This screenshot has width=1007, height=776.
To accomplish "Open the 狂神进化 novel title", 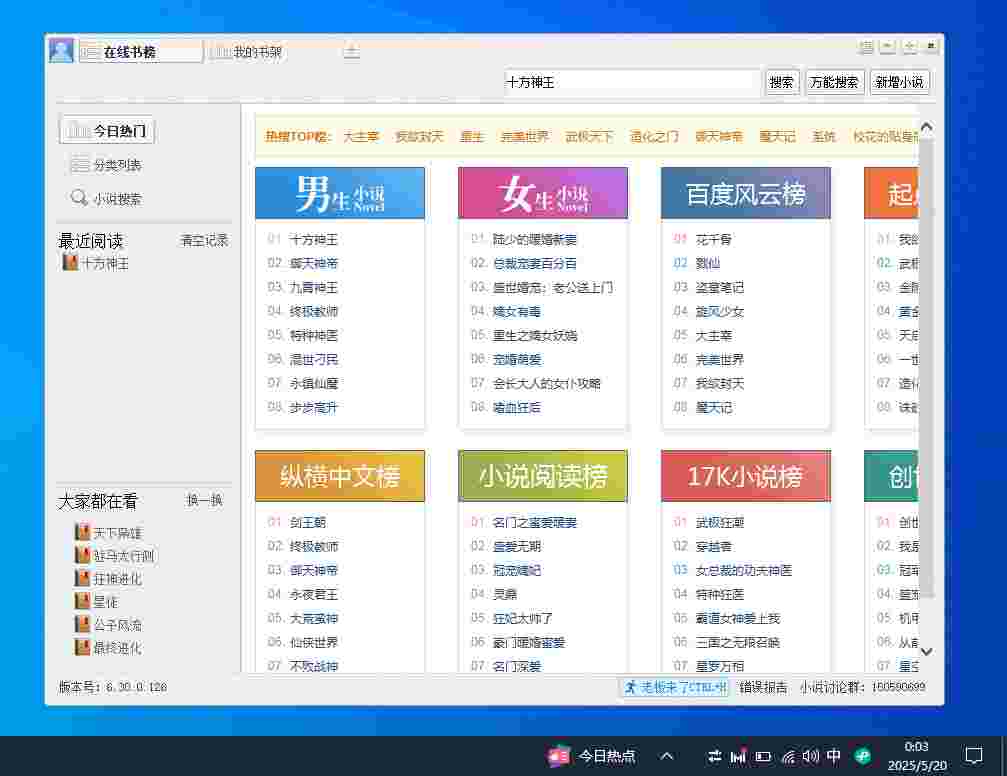I will tap(118, 579).
